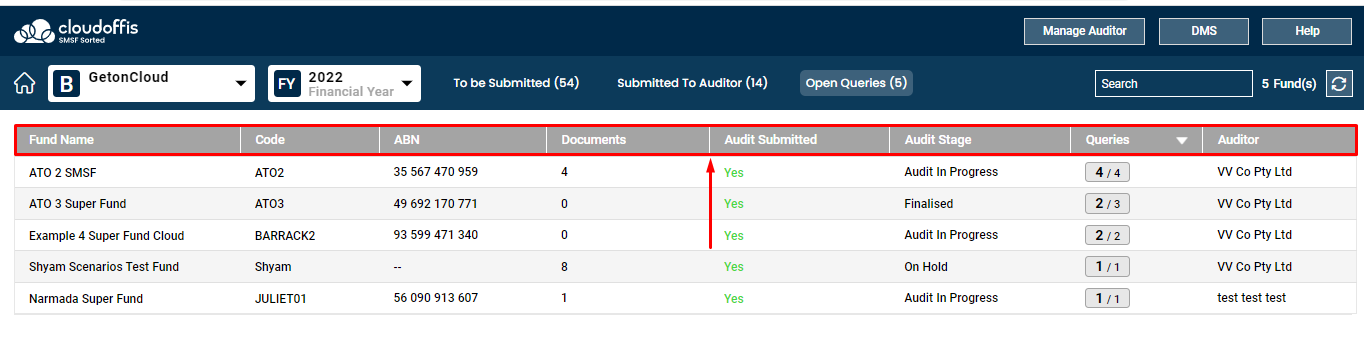This screenshot has height=360, width=1364.
Task: Click Yes in ATO 2 SMSF row
Action: coord(734,173)
